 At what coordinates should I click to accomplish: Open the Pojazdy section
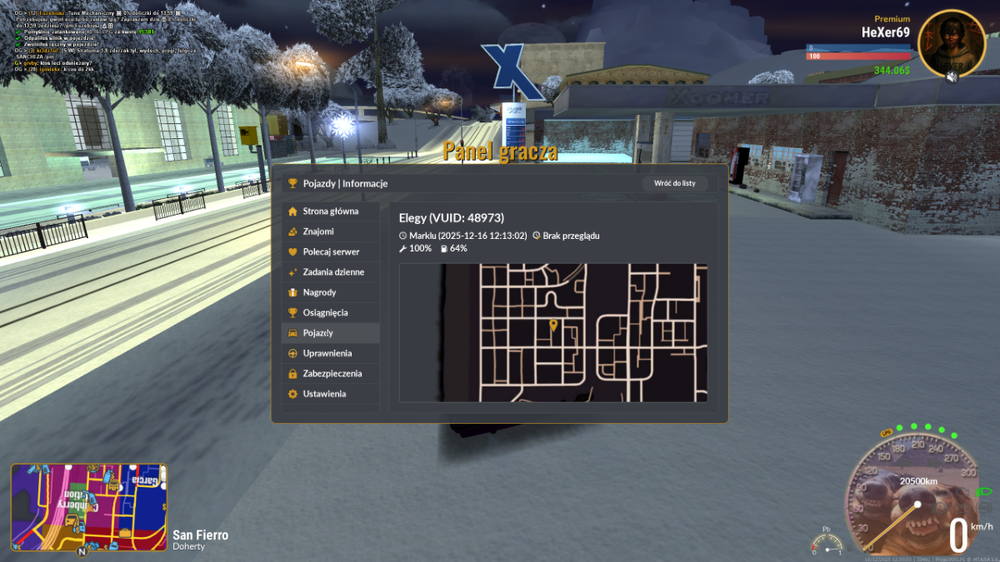click(x=330, y=333)
